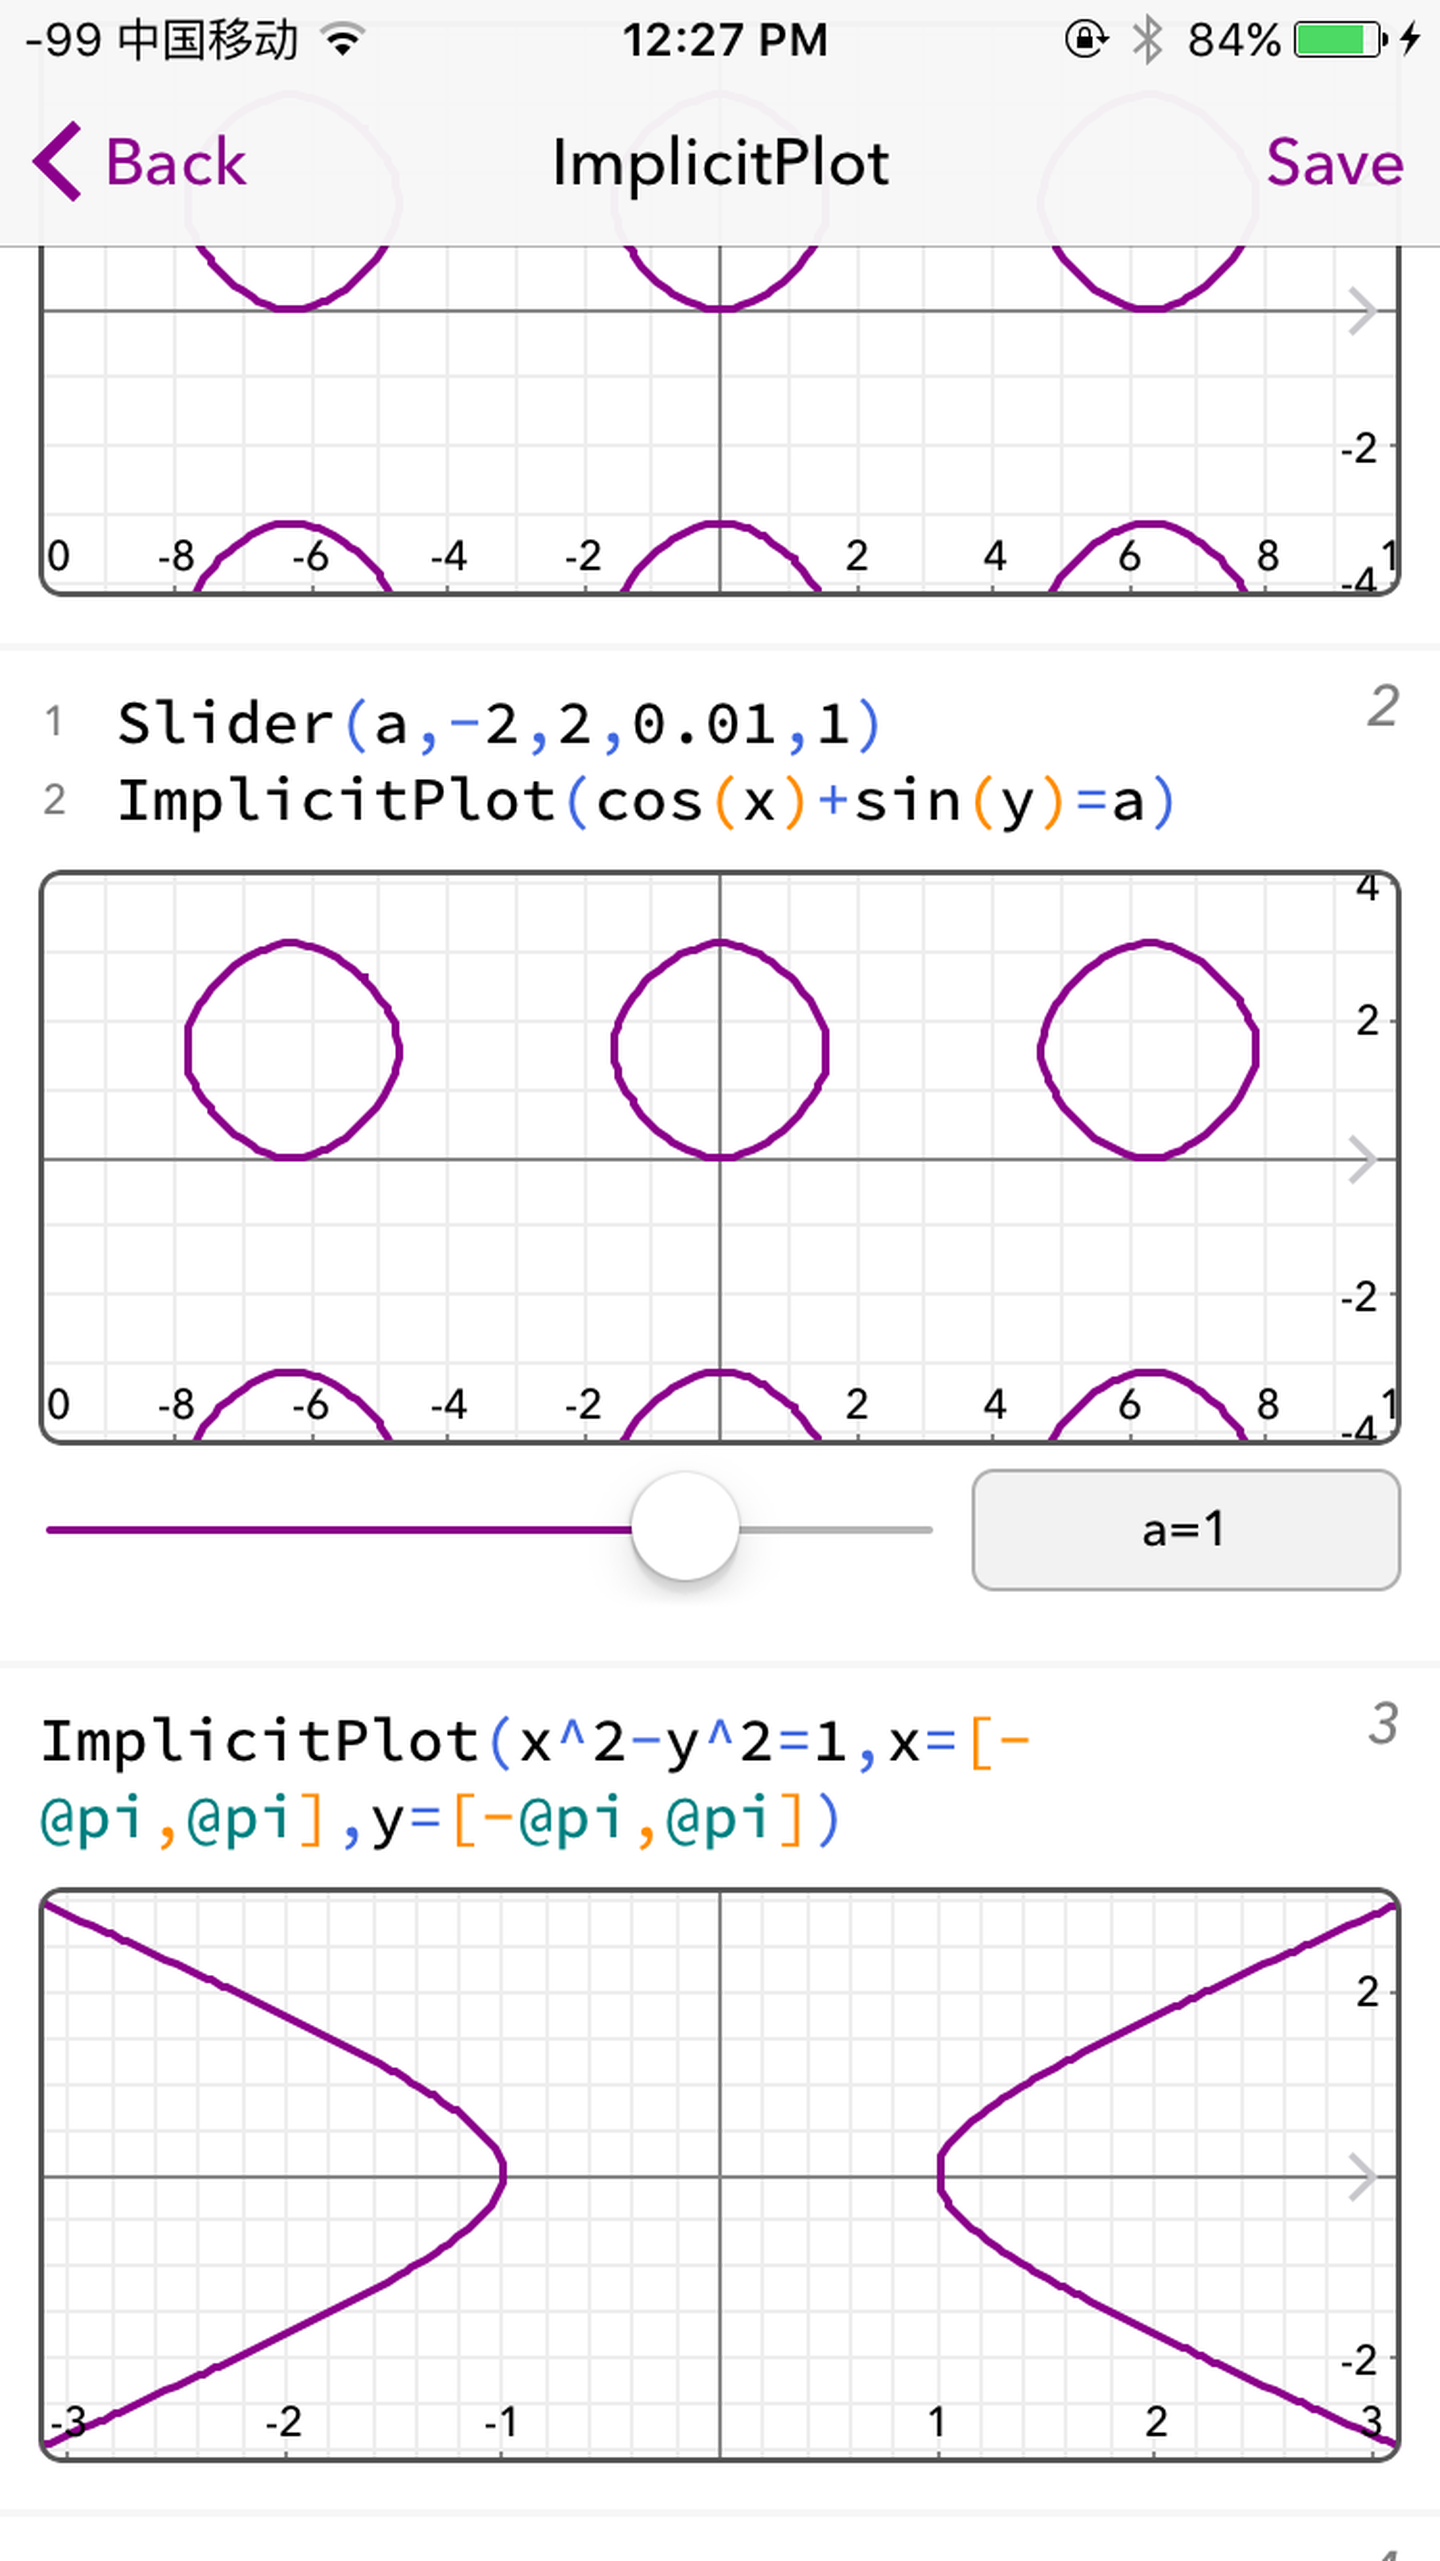The image size is (1440, 2561).
Task: Tap the ImplicitPlot title in navigation bar
Action: 720,163
